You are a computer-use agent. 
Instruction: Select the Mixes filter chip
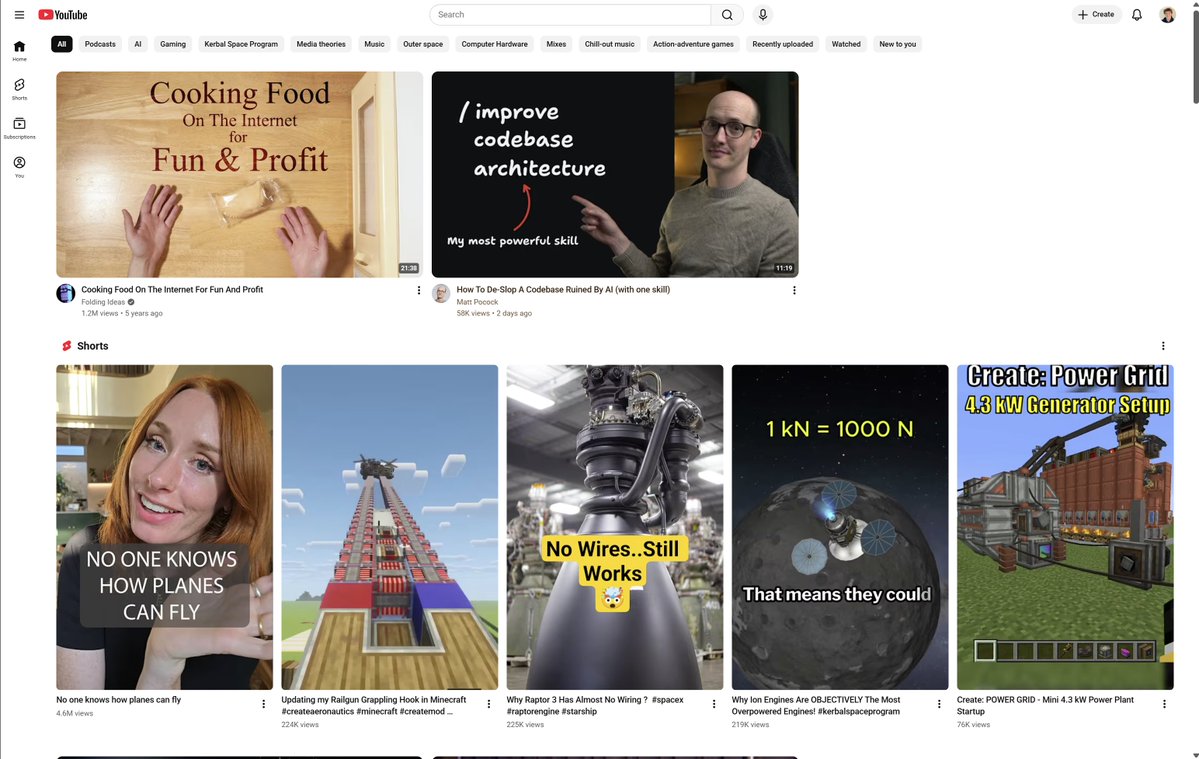point(556,44)
